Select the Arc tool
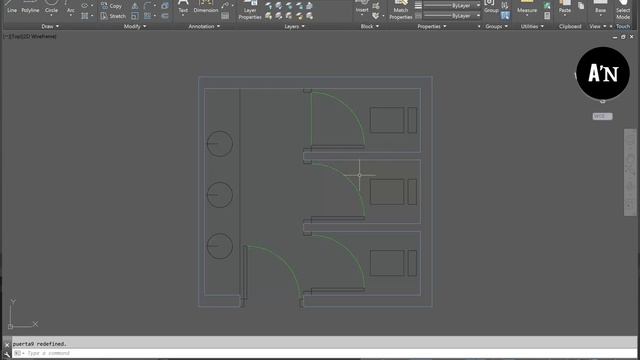 71,7
